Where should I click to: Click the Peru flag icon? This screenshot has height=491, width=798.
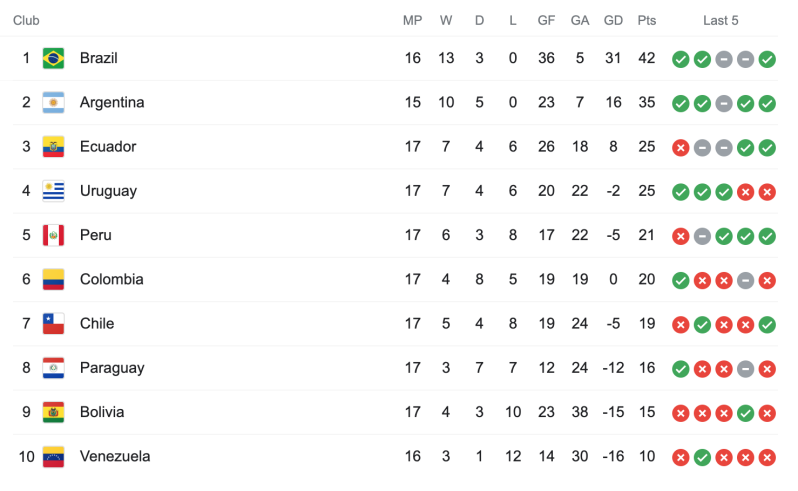pos(53,235)
